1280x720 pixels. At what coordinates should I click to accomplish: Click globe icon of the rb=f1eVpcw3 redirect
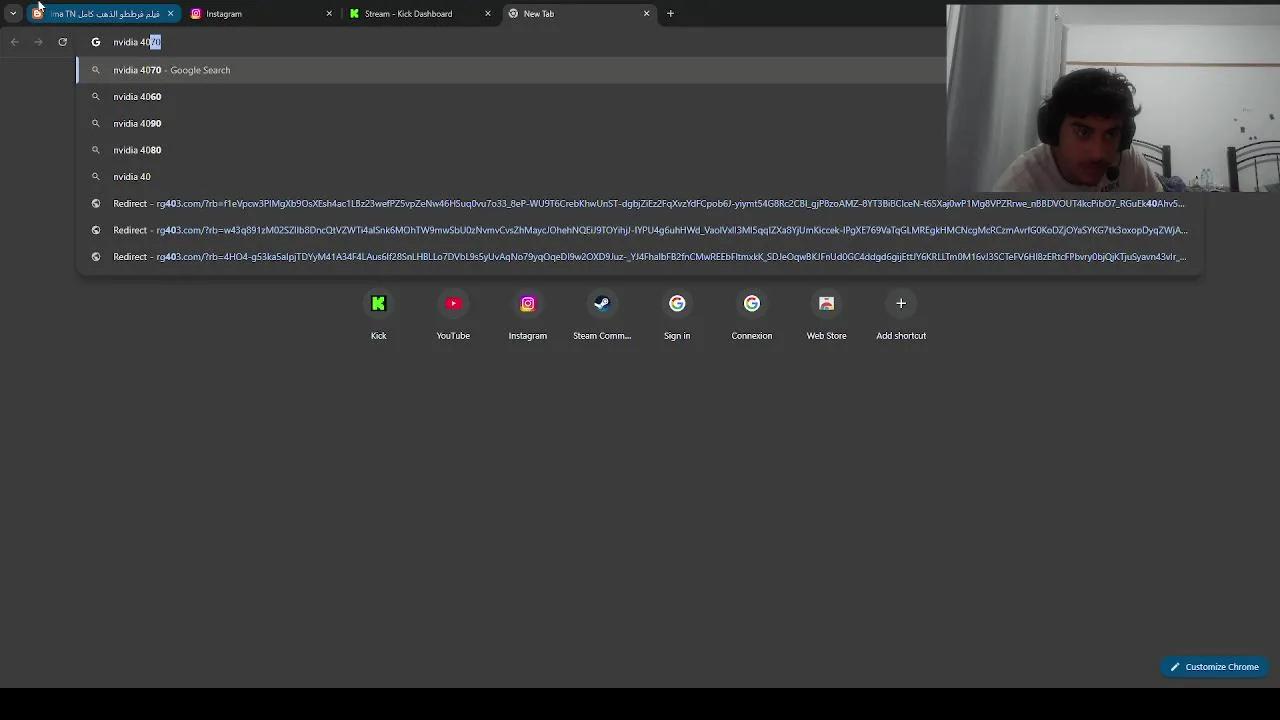[96, 203]
